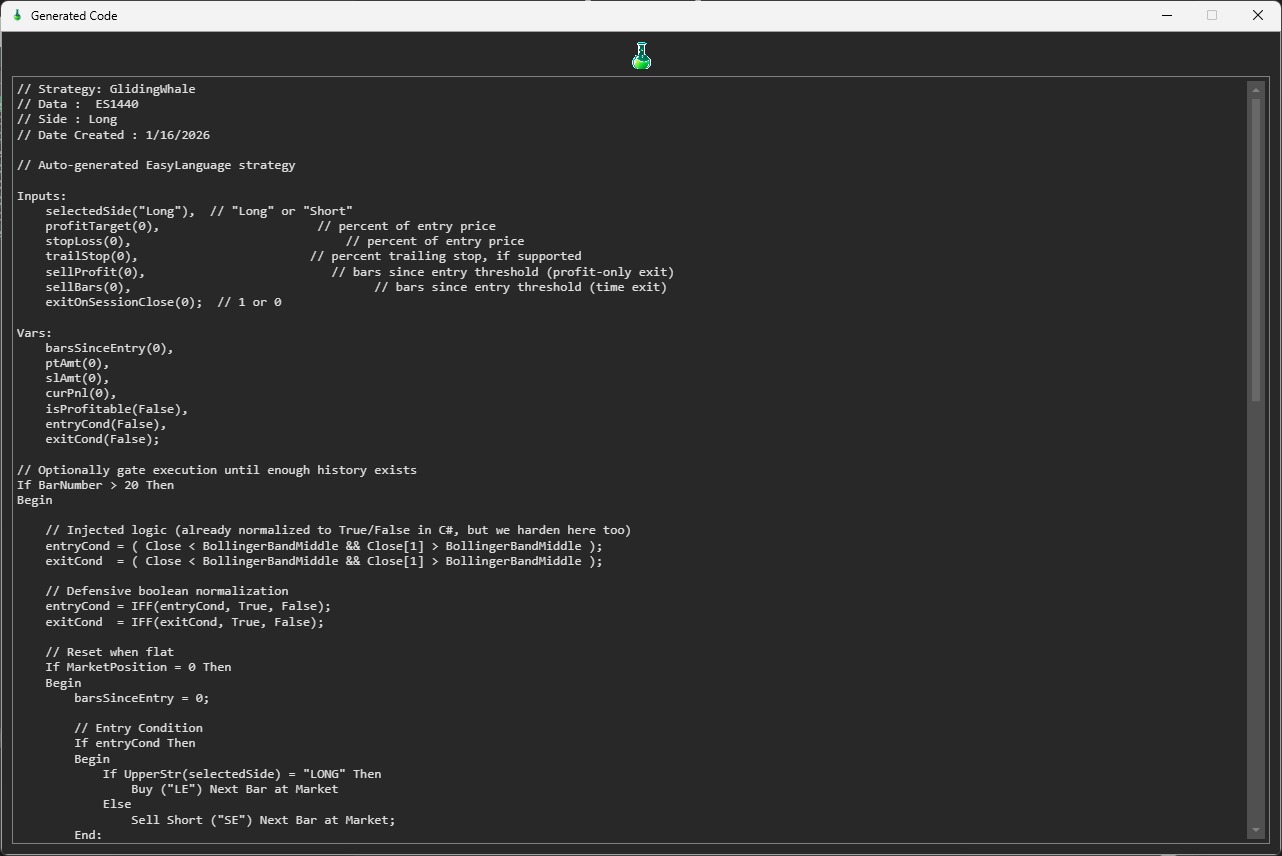This screenshot has height=856, width=1282.
Task: Click the barsSinceEntry(0) variable line
Action: pyautogui.click(x=110, y=348)
